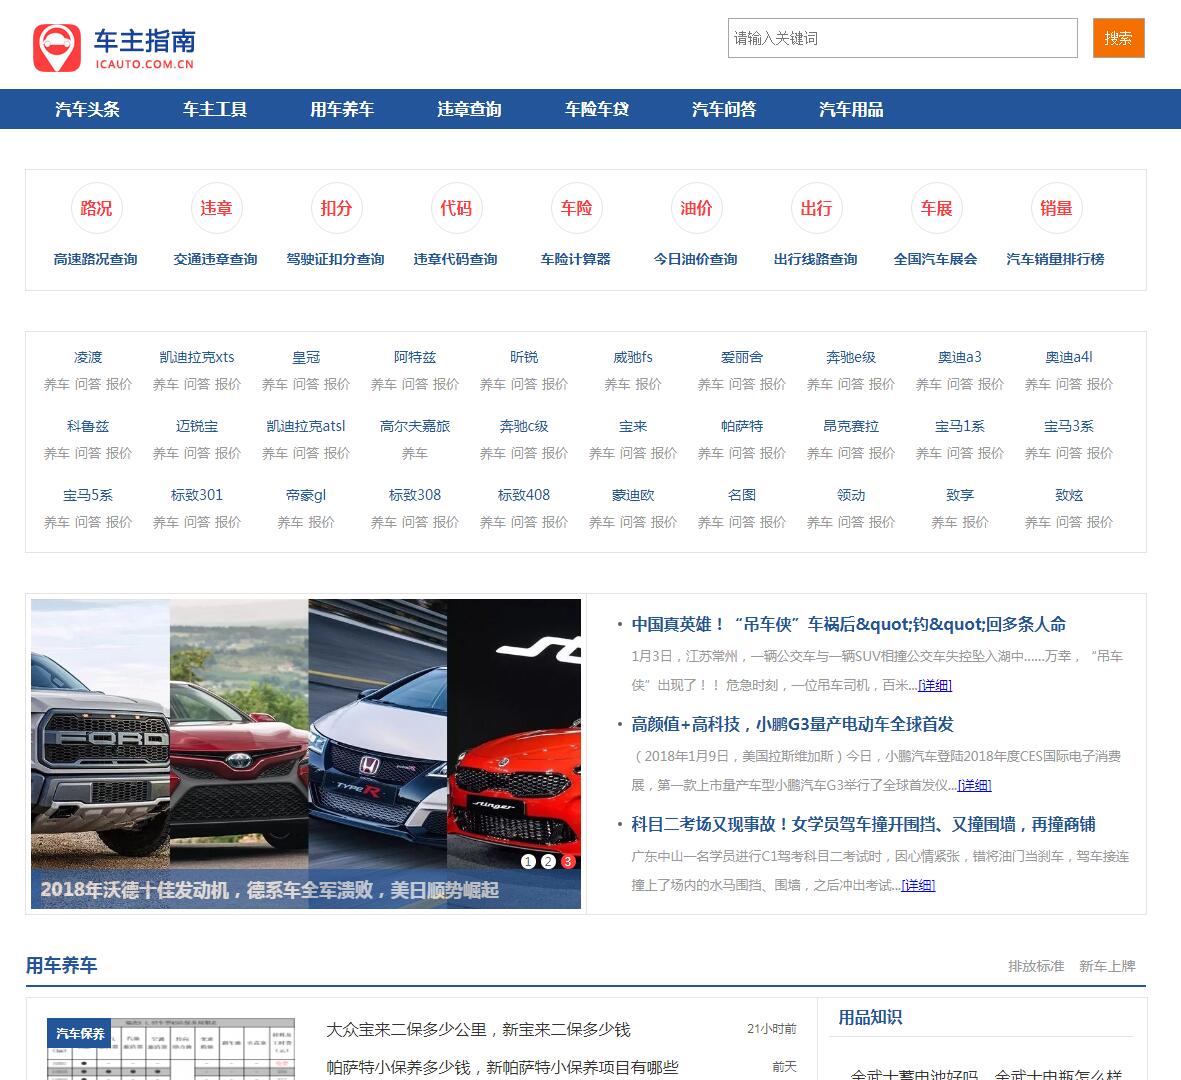
Task: Open 出行线路查询 link
Action: [816, 259]
